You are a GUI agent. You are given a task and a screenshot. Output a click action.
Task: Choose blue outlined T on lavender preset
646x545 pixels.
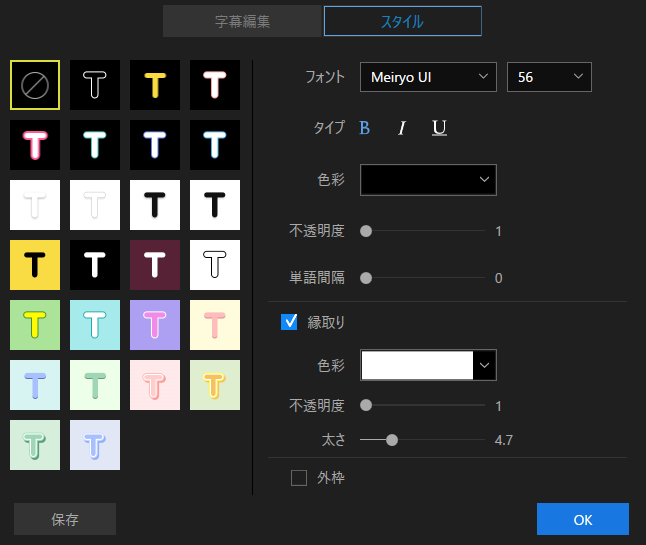95,445
